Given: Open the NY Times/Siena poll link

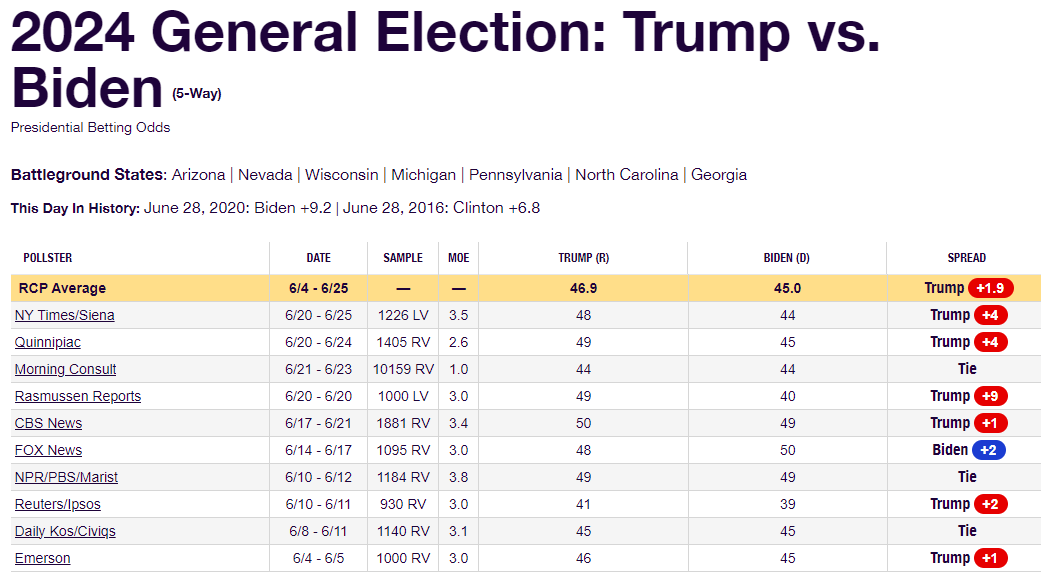Looking at the screenshot, I should (x=64, y=315).
